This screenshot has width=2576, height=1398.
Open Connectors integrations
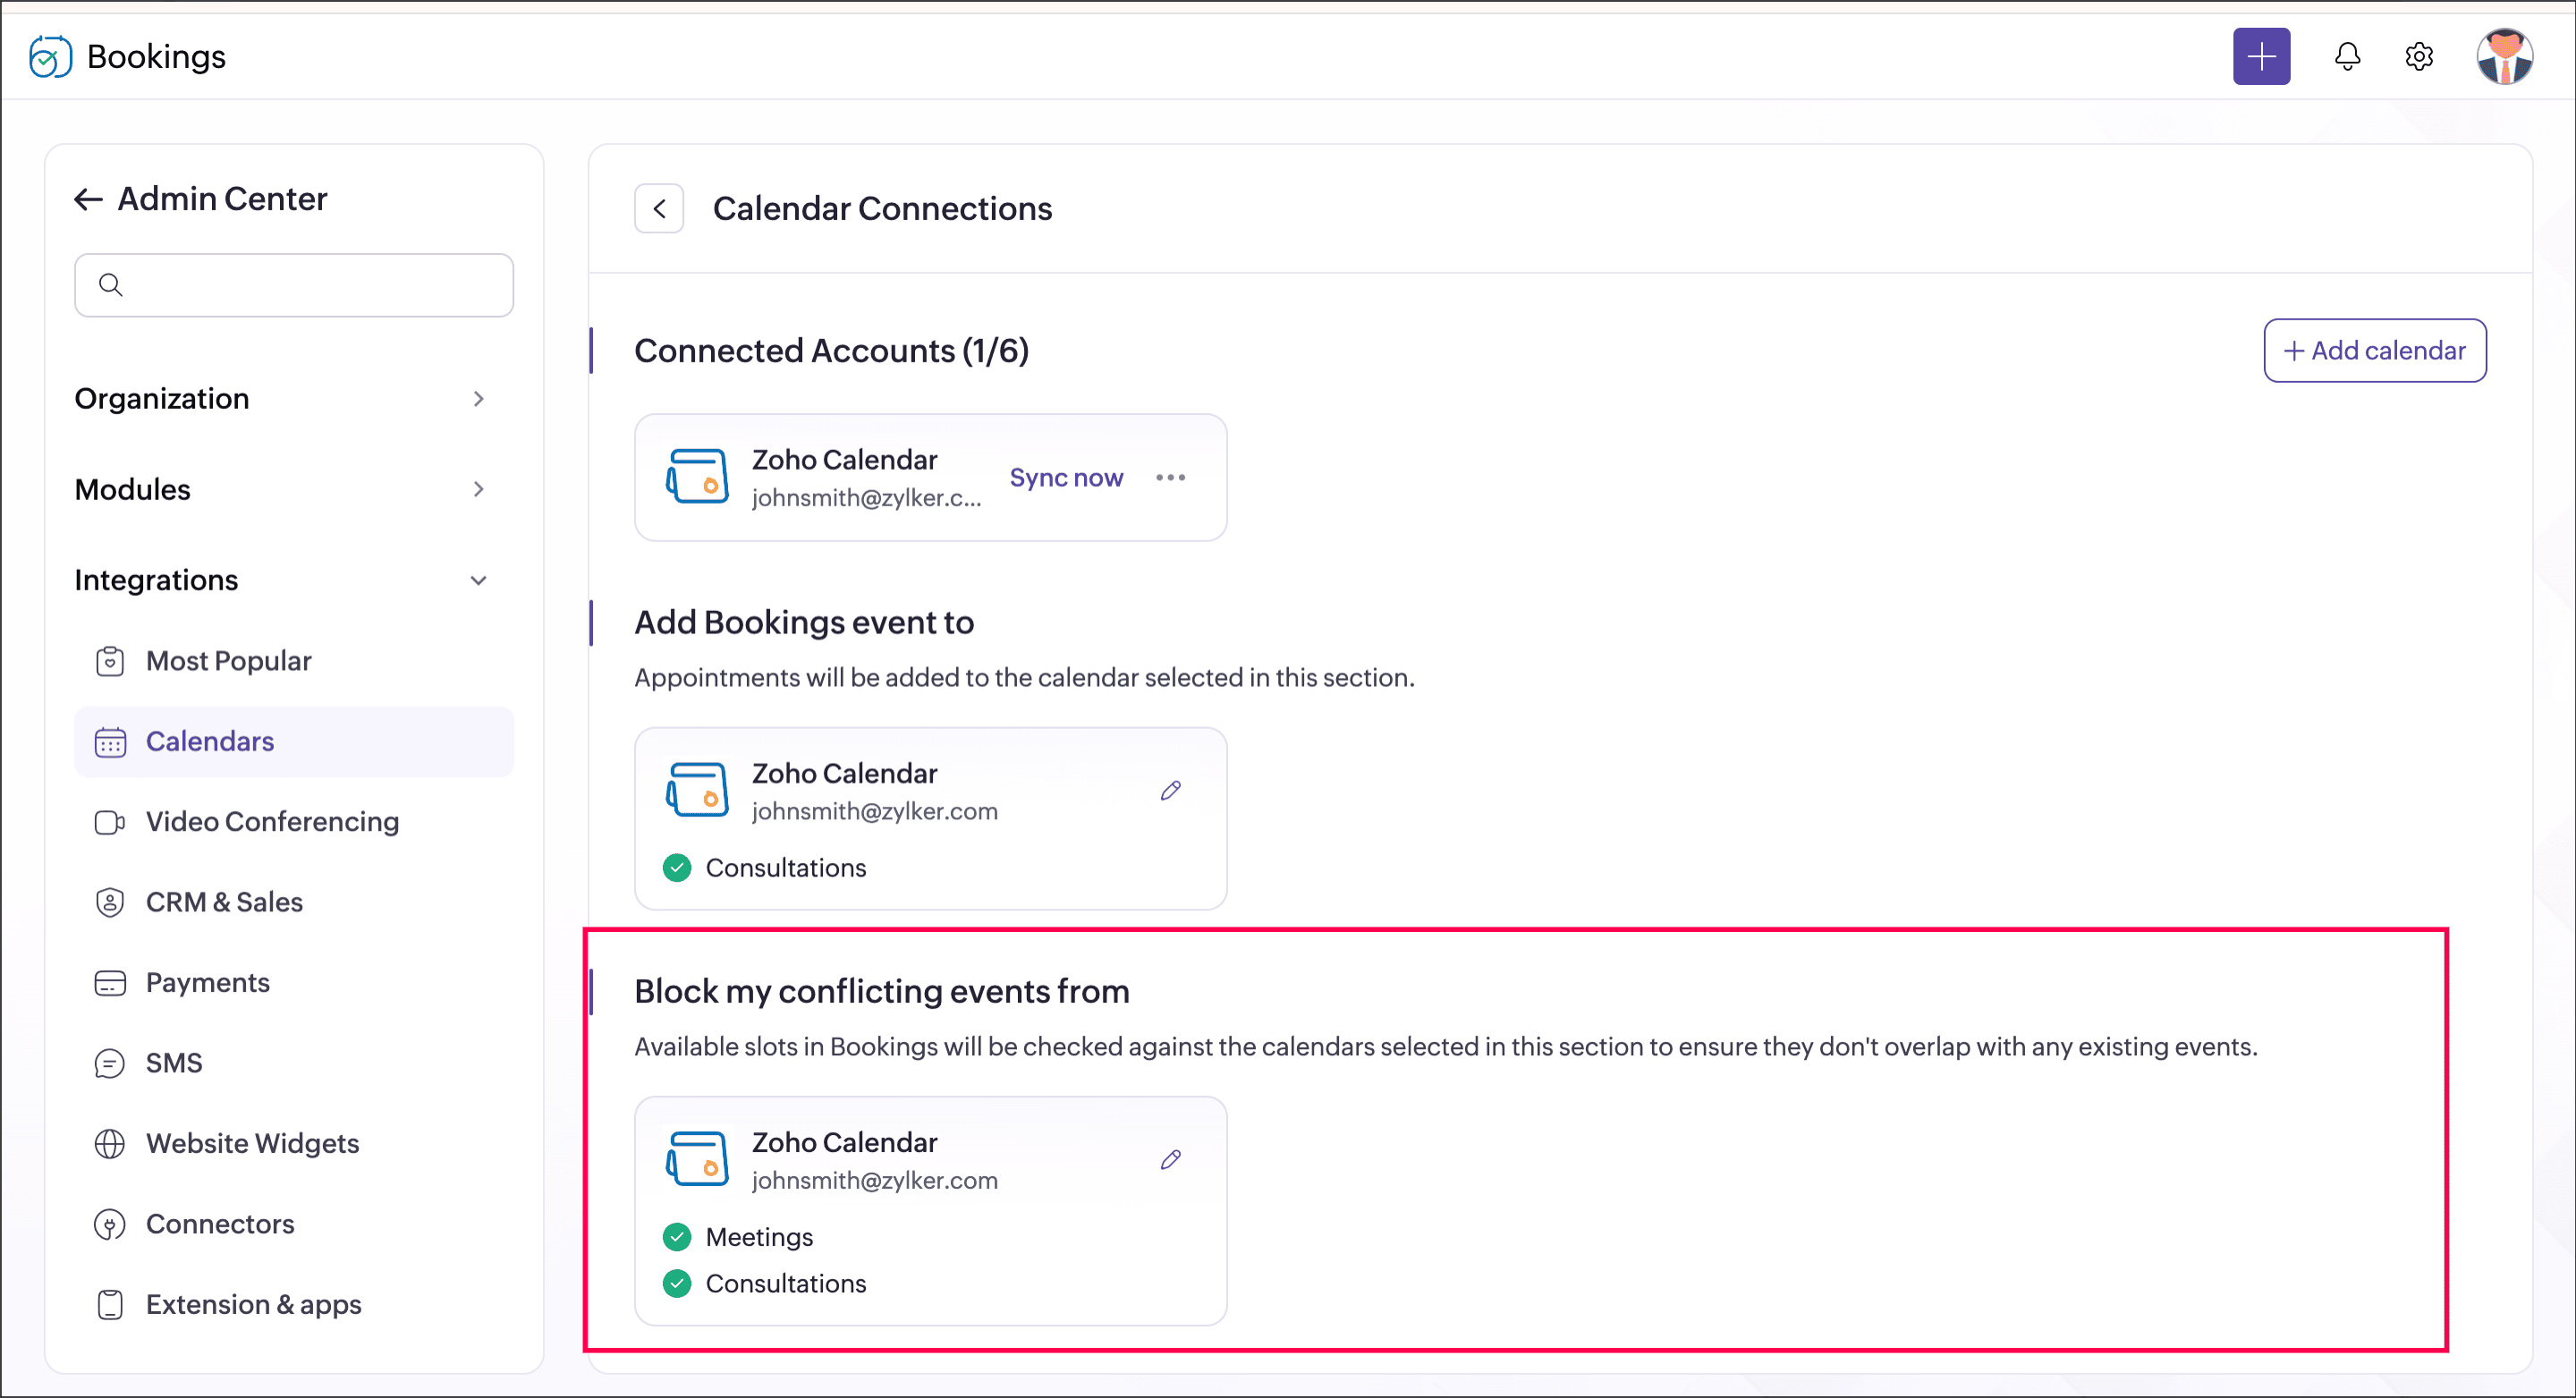click(294, 1224)
